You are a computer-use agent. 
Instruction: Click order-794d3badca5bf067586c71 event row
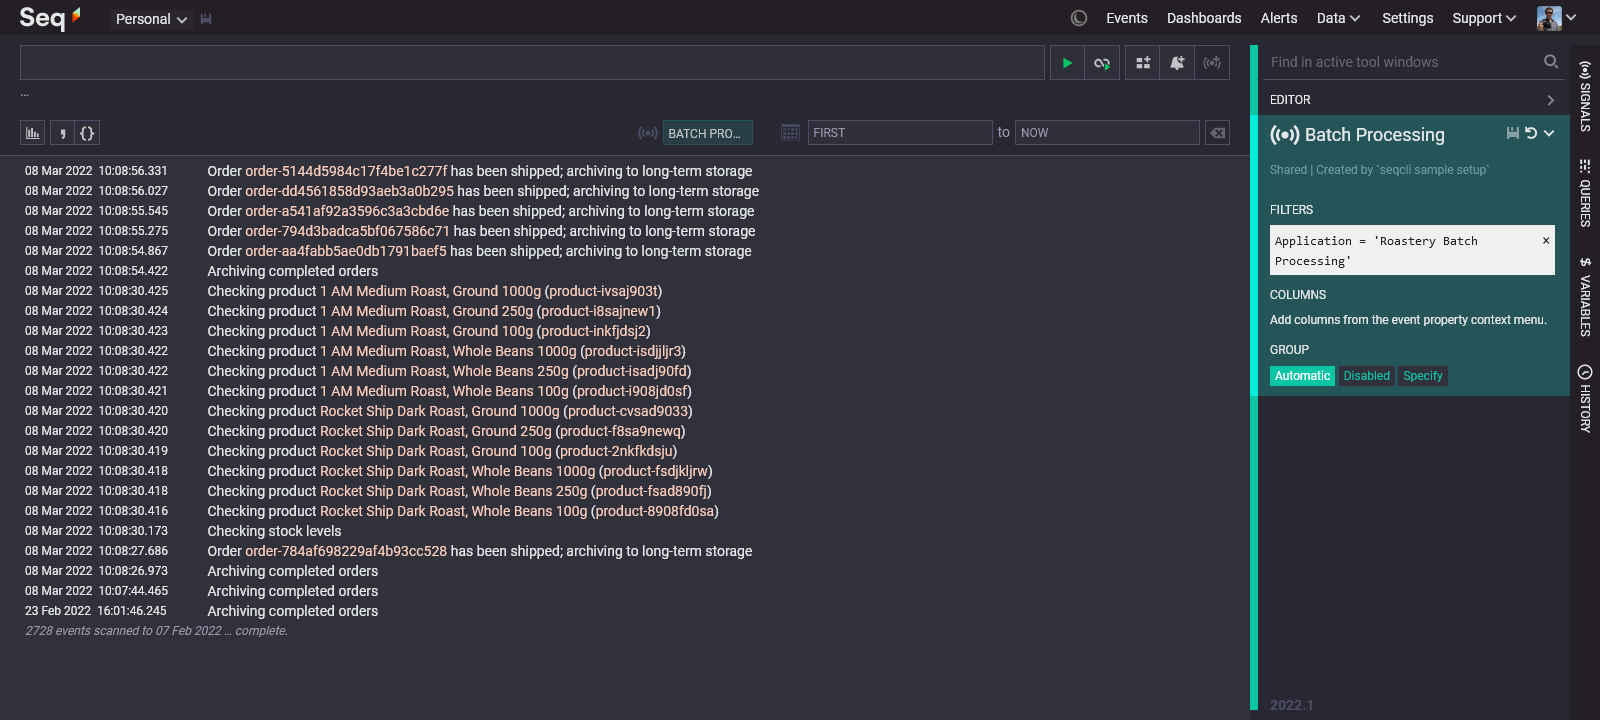[481, 231]
